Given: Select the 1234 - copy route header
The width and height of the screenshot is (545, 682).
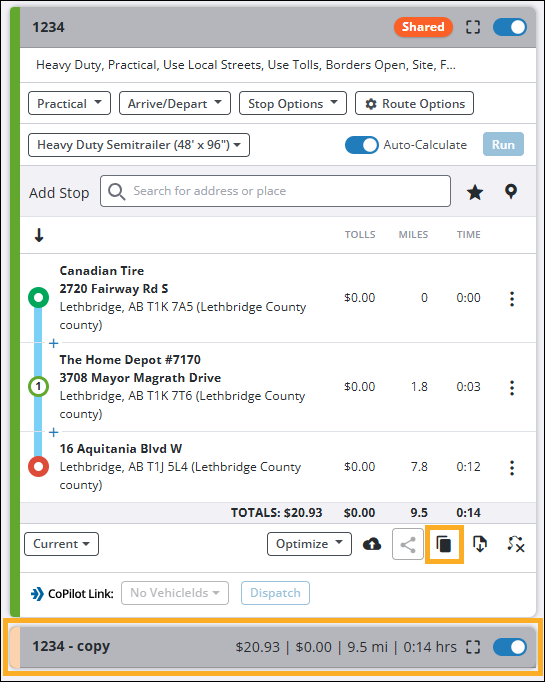Looking at the screenshot, I should click(x=273, y=647).
